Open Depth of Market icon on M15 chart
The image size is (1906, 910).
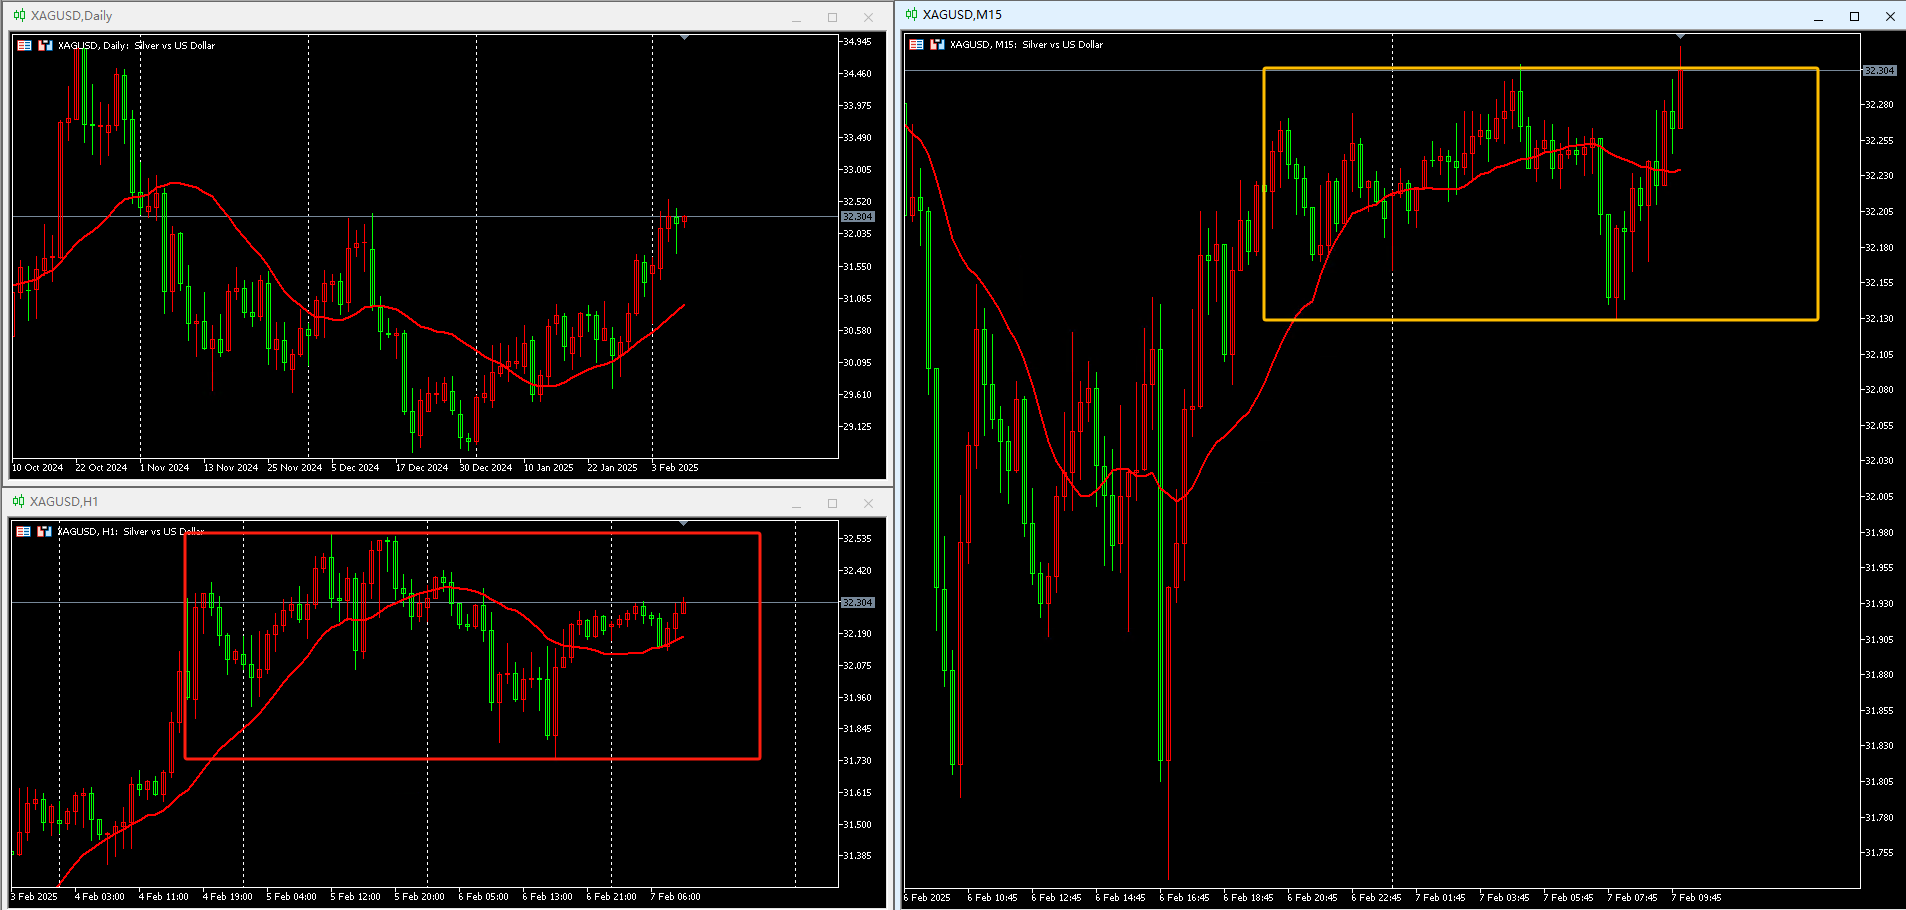tap(937, 45)
